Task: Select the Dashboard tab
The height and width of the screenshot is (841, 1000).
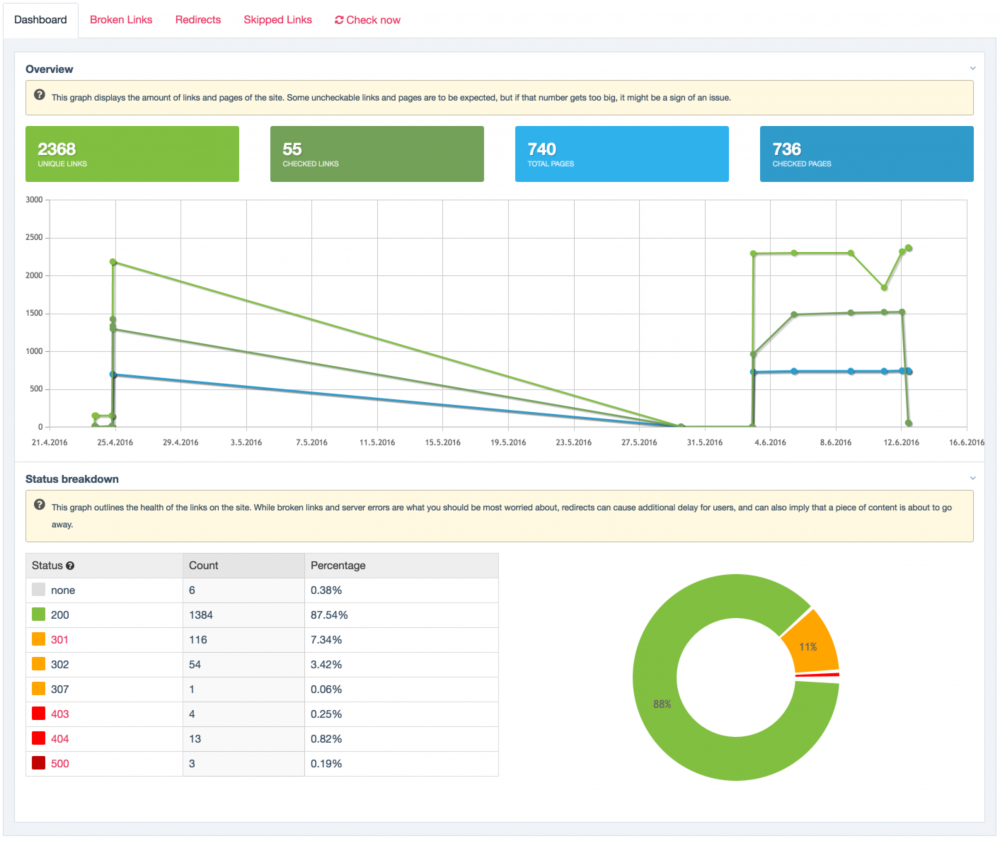Action: [x=40, y=19]
